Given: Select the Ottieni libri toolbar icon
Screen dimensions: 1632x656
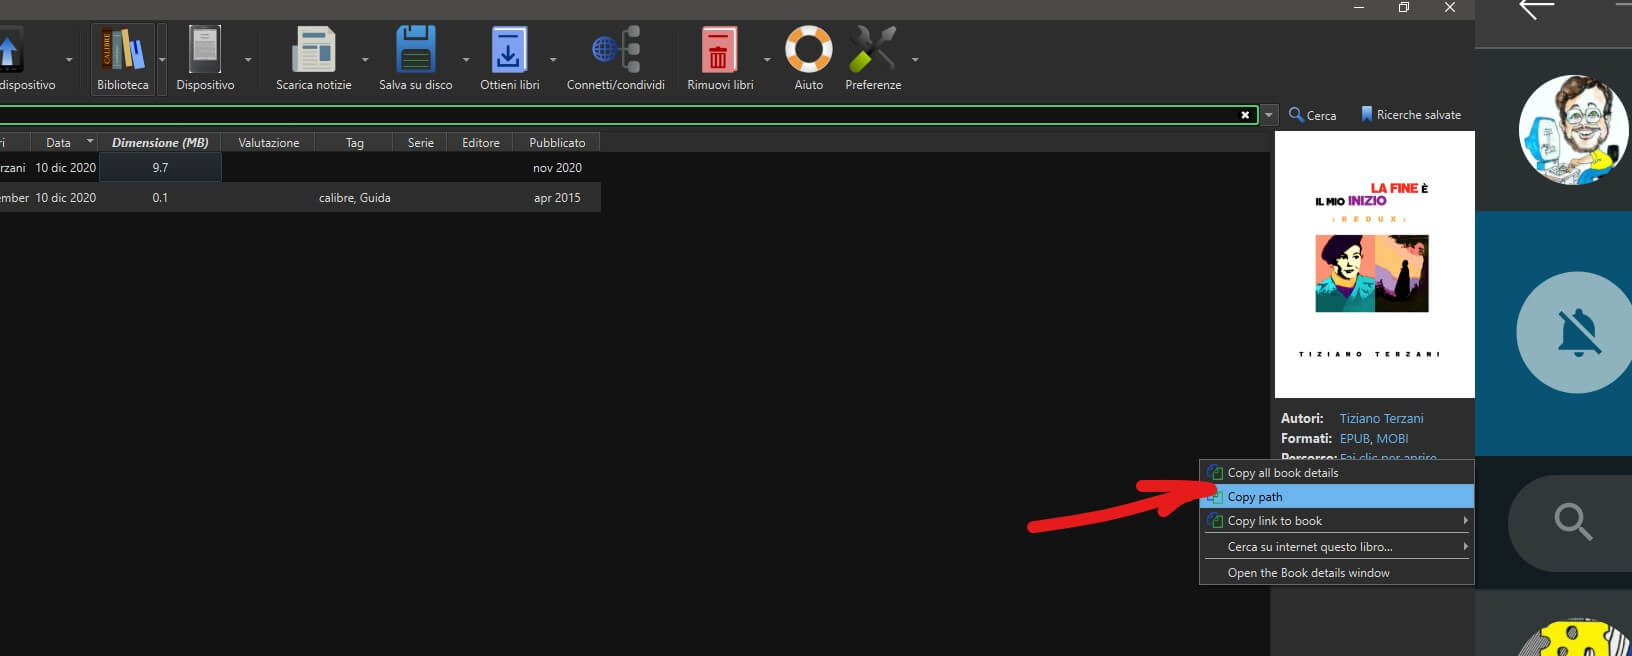Looking at the screenshot, I should click(x=509, y=50).
